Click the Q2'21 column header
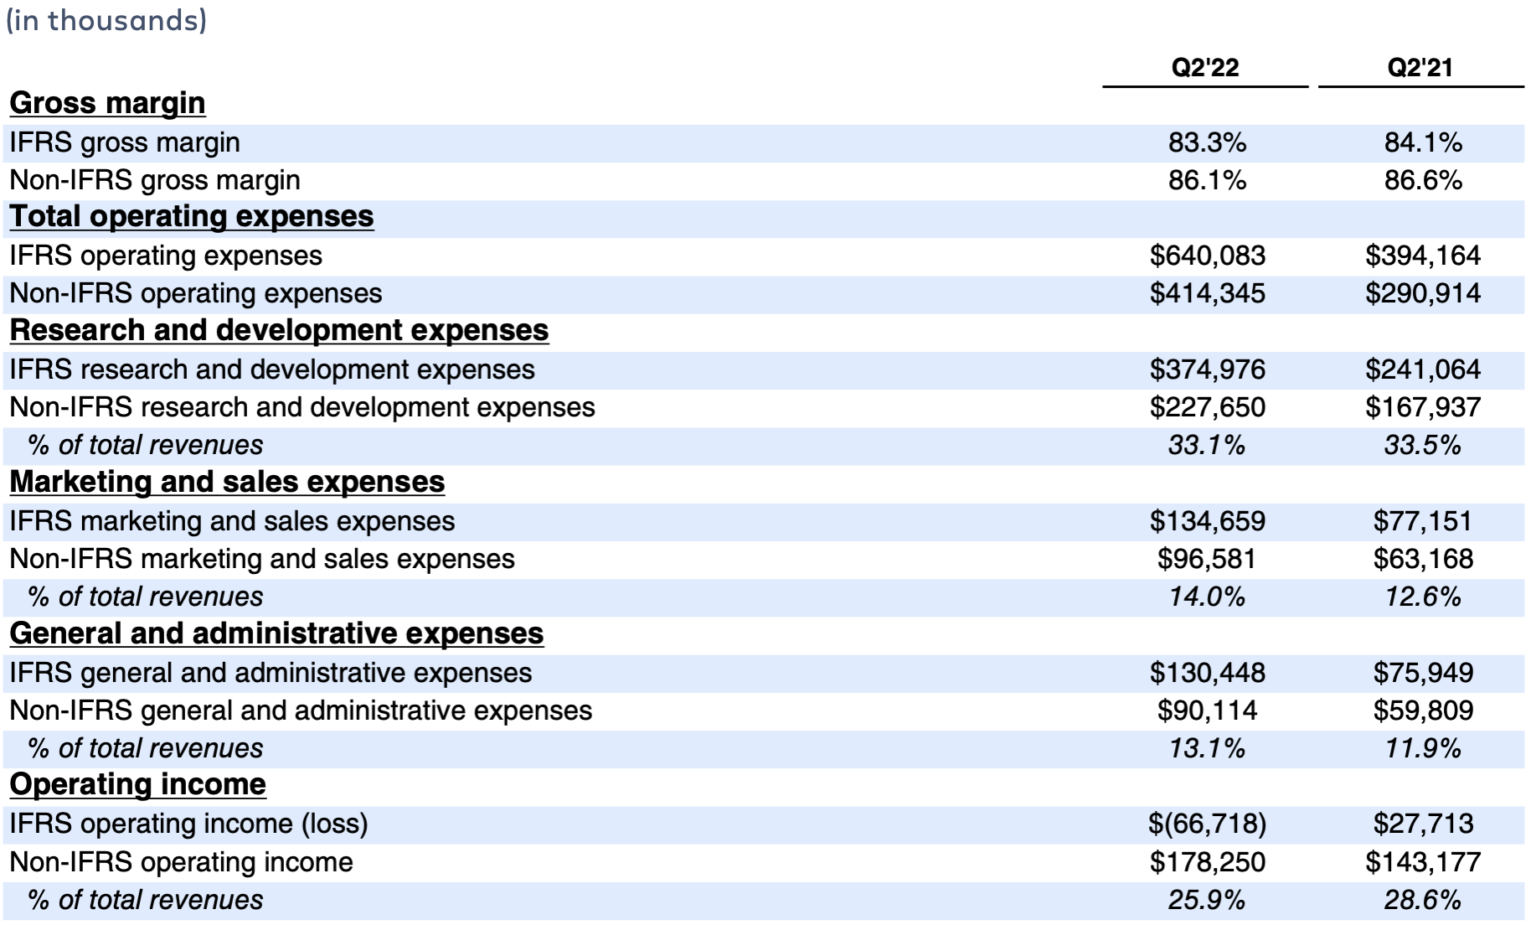This screenshot has width=1536, height=925. (x=1421, y=70)
